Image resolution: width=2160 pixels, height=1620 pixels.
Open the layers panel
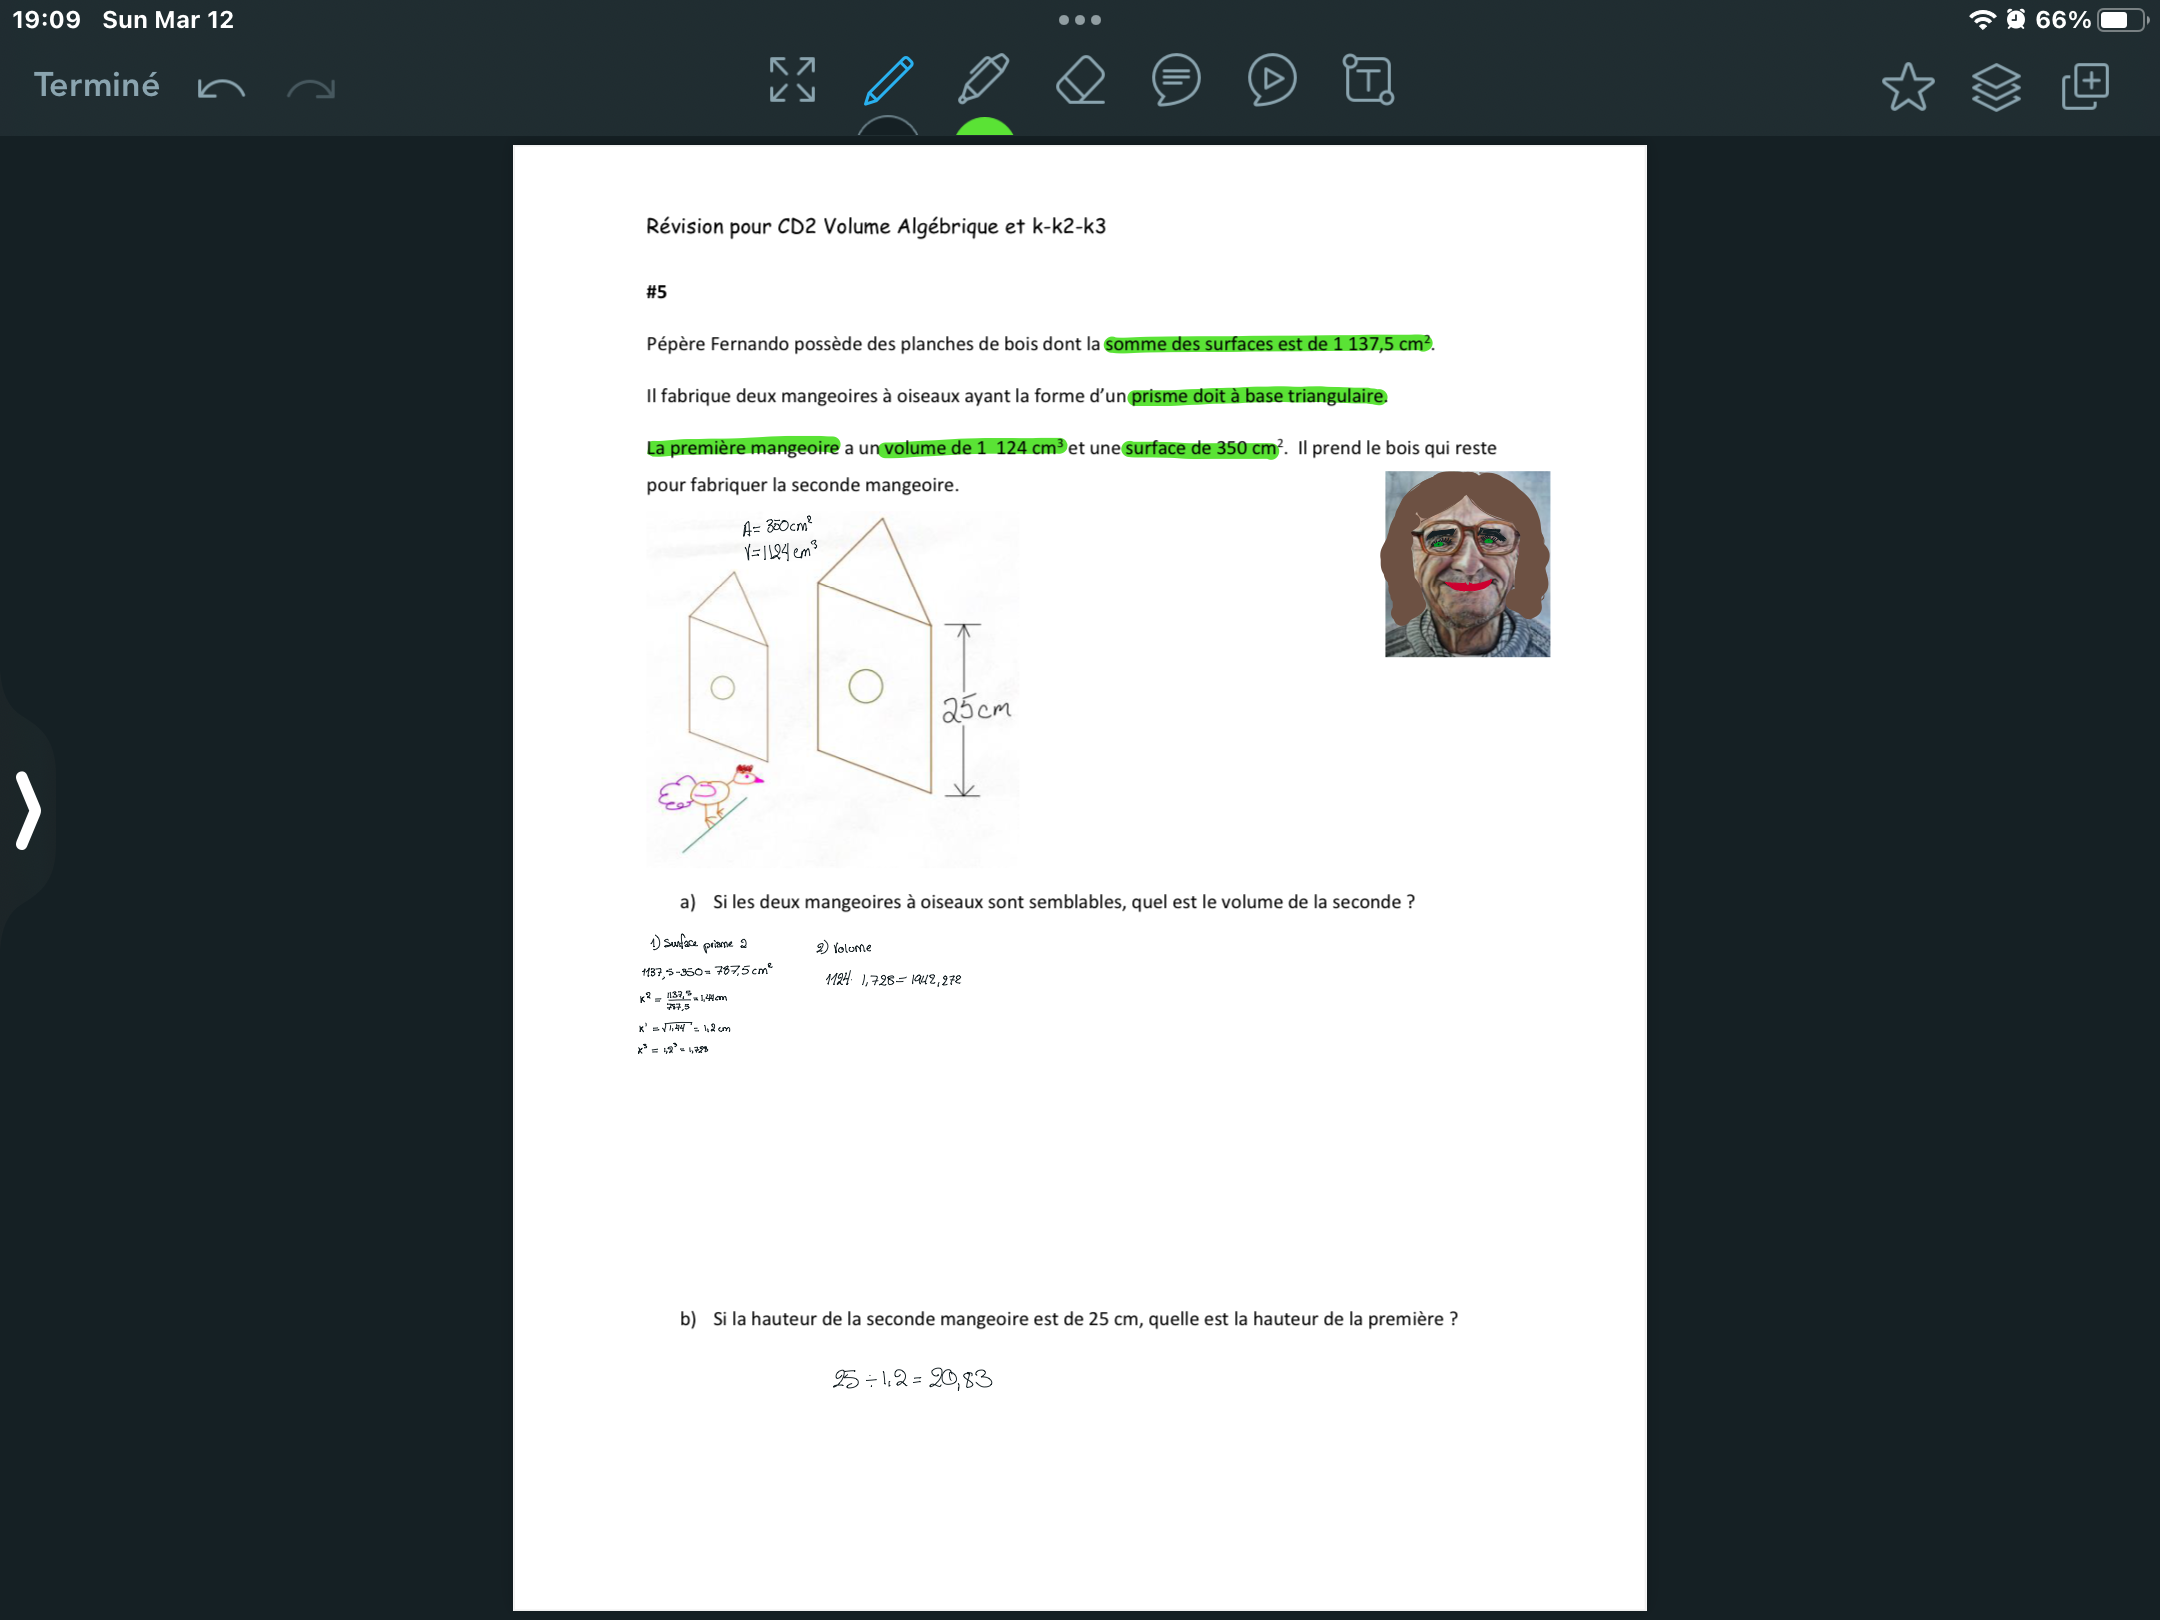(x=1996, y=86)
